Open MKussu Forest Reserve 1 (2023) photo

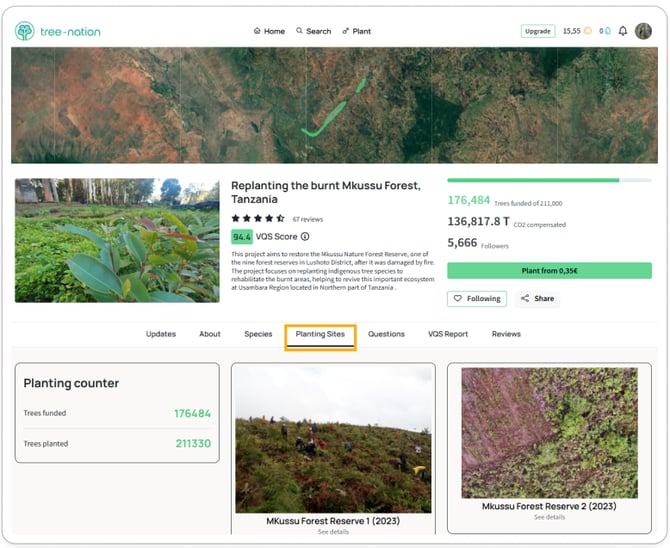(x=333, y=440)
